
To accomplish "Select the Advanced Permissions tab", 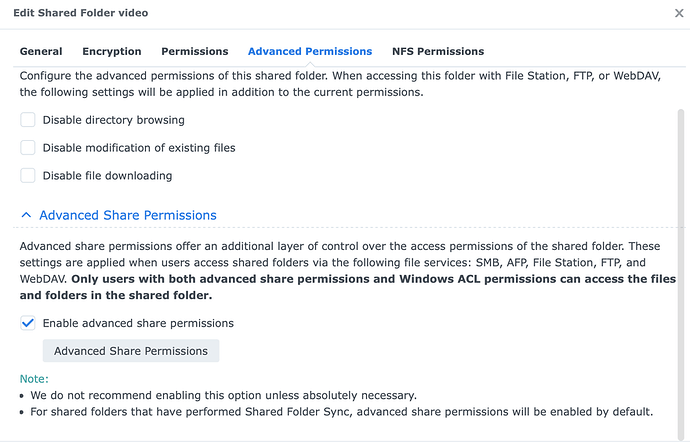I will coord(310,51).
